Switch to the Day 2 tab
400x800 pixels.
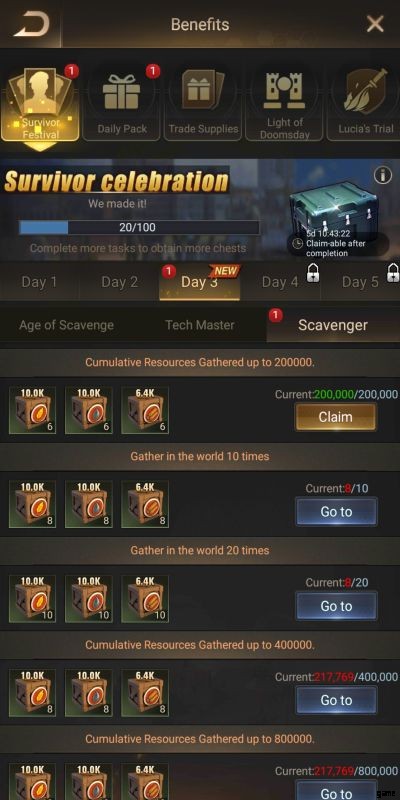(119, 282)
